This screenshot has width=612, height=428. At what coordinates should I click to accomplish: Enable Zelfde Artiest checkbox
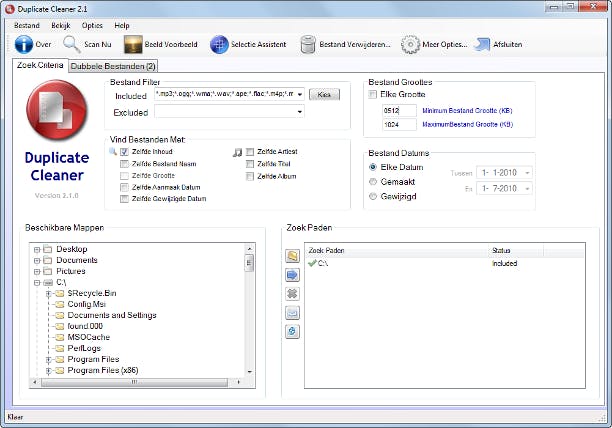coord(250,152)
